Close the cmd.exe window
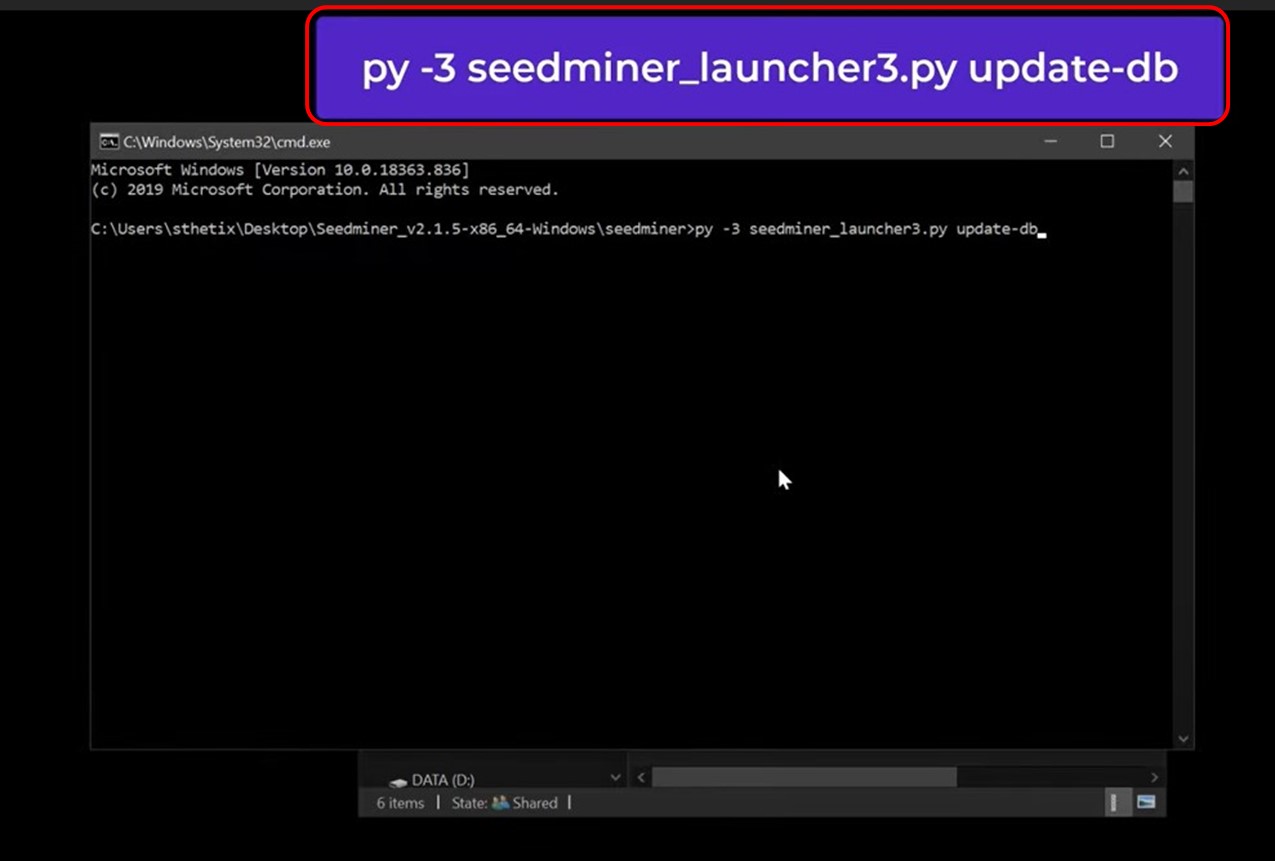The width and height of the screenshot is (1275, 861). click(x=1165, y=142)
